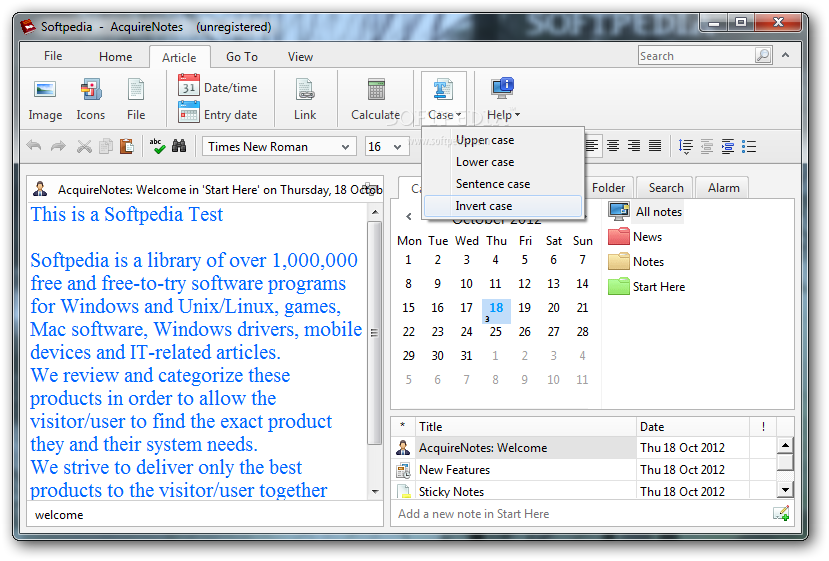Insert the Entry date

218,114
